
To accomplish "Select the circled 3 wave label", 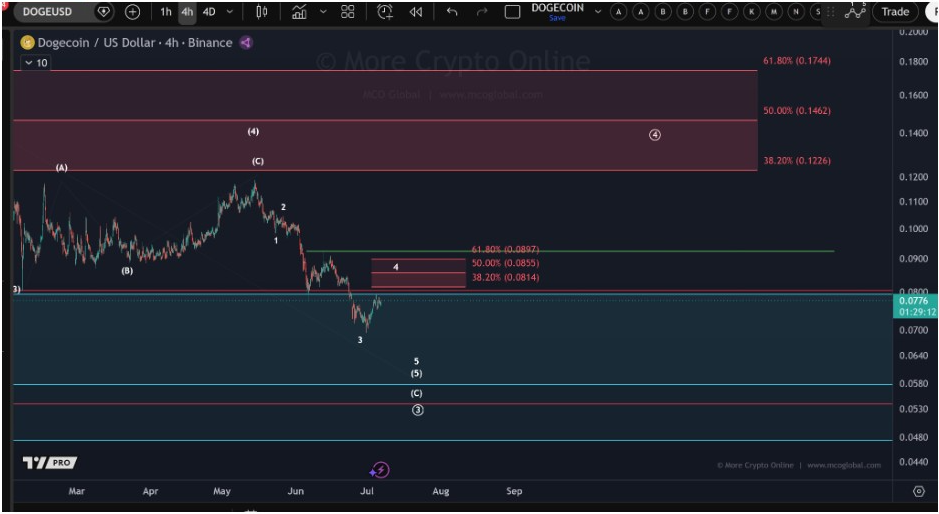I will (x=417, y=410).
